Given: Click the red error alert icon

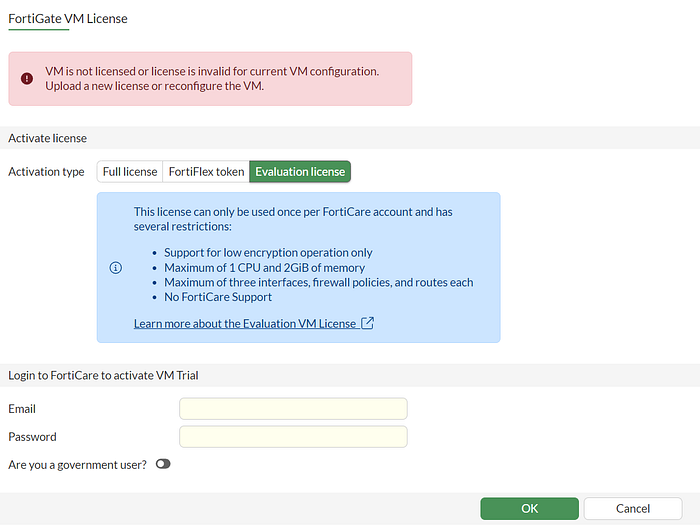Looking at the screenshot, I should point(27,79).
